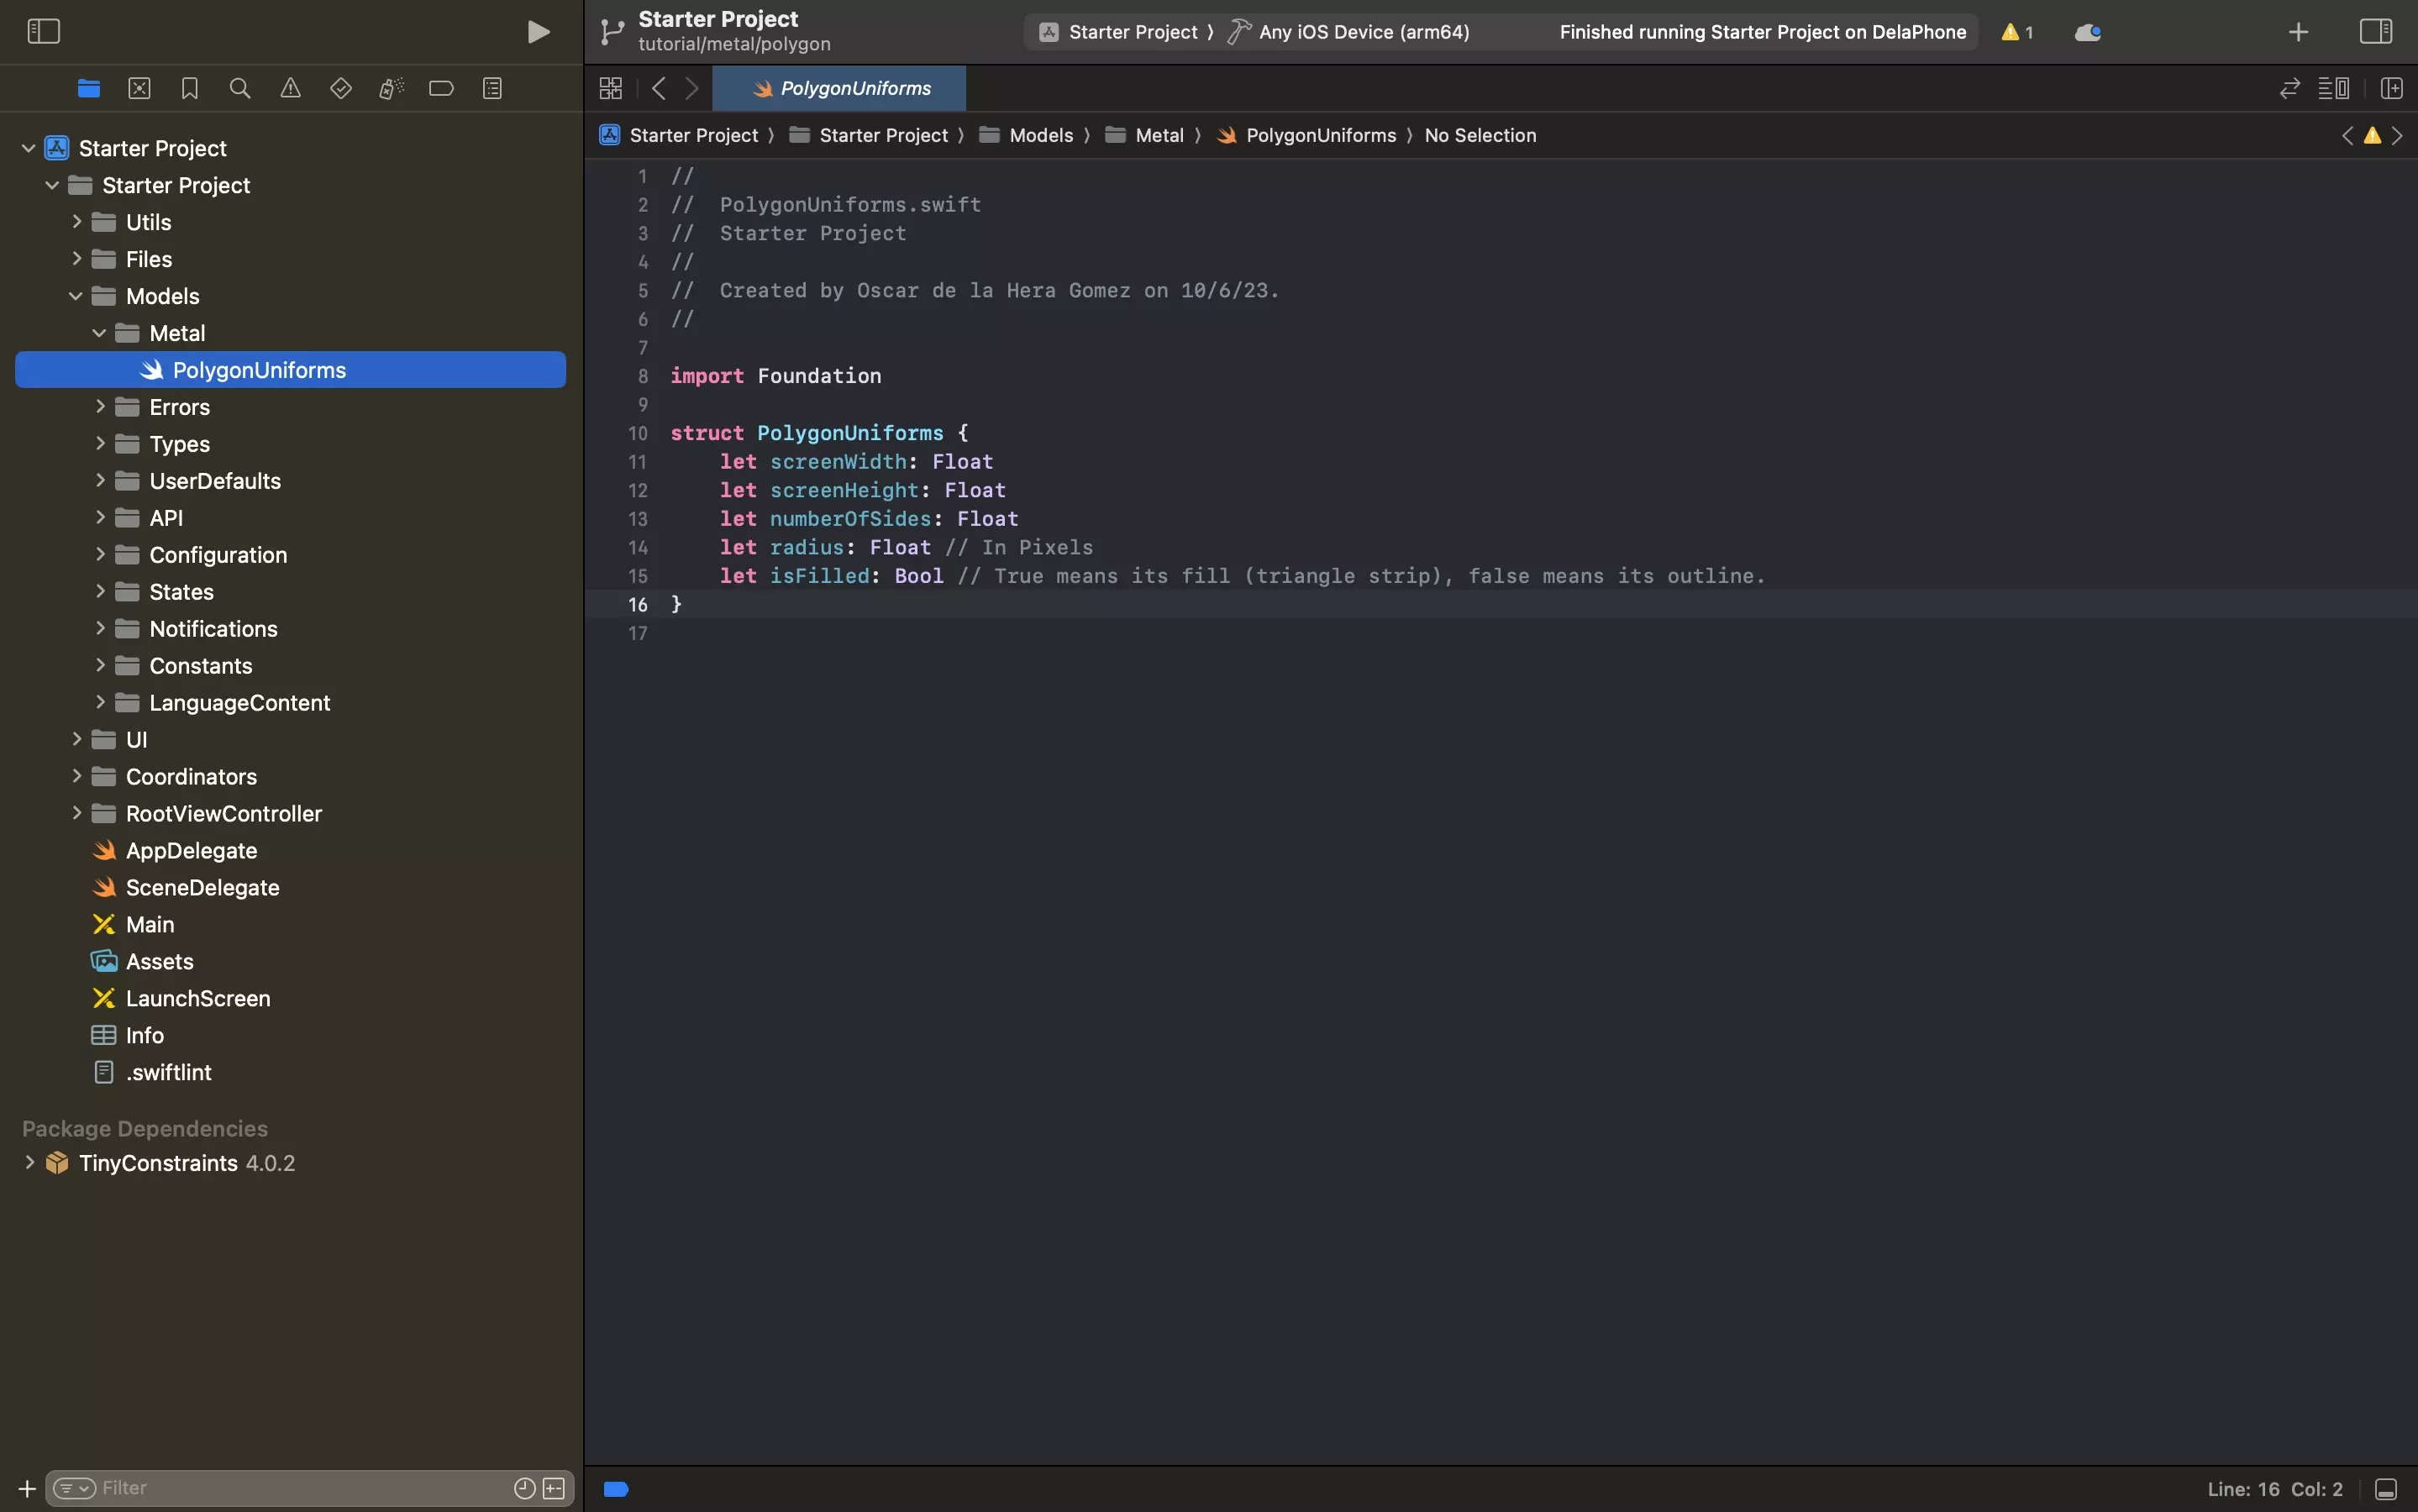Open the editor options menu icon
The width and height of the screenshot is (2418, 1512).
click(x=2334, y=88)
